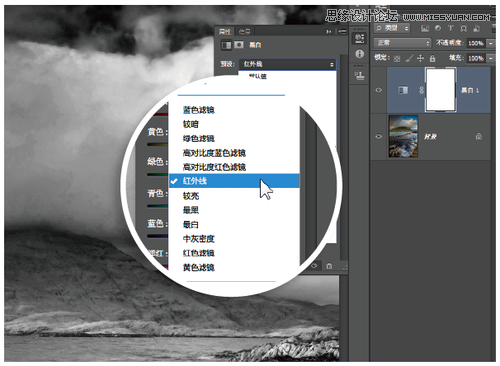Open the Clone Source stamp icon in strip
This screenshot has width=500, height=366.
pyautogui.click(x=359, y=76)
